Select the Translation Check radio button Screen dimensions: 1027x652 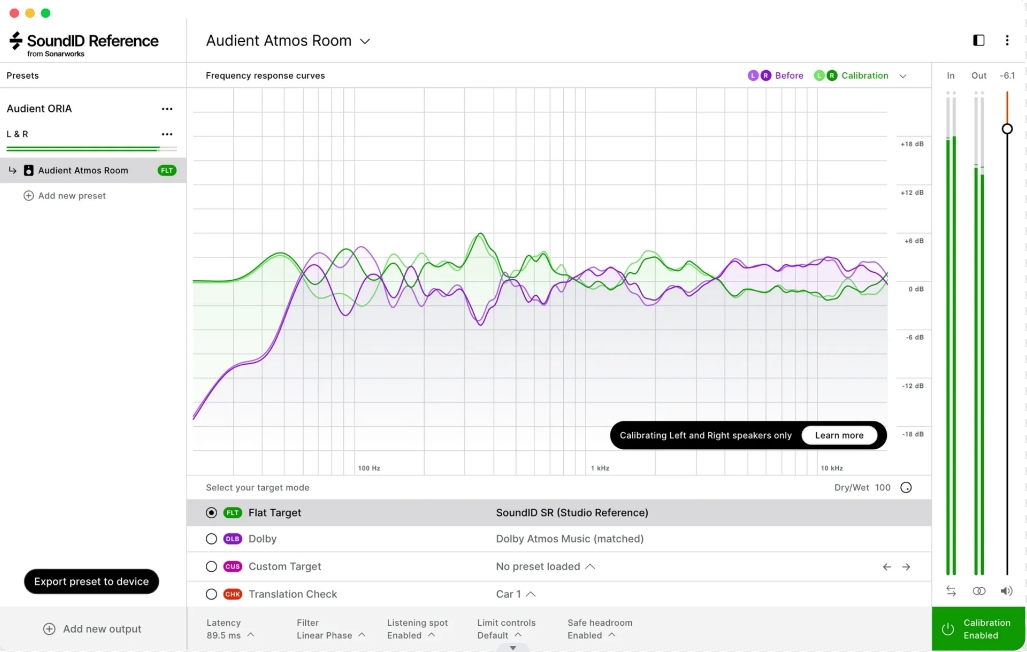click(x=211, y=594)
